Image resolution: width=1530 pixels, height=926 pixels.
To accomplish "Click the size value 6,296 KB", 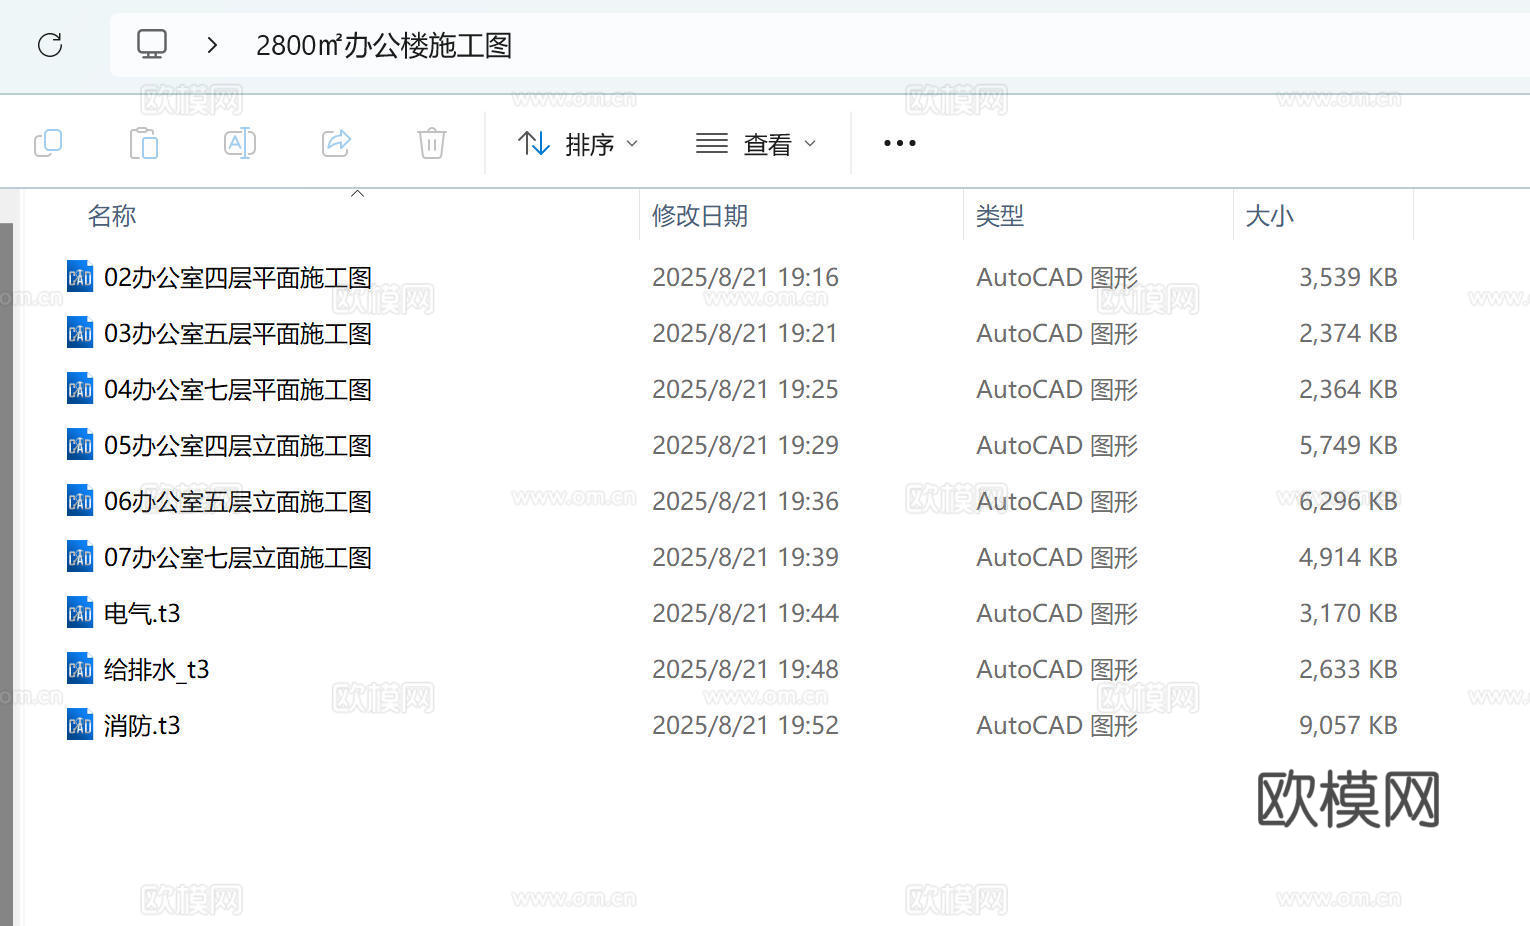I will [1348, 501].
